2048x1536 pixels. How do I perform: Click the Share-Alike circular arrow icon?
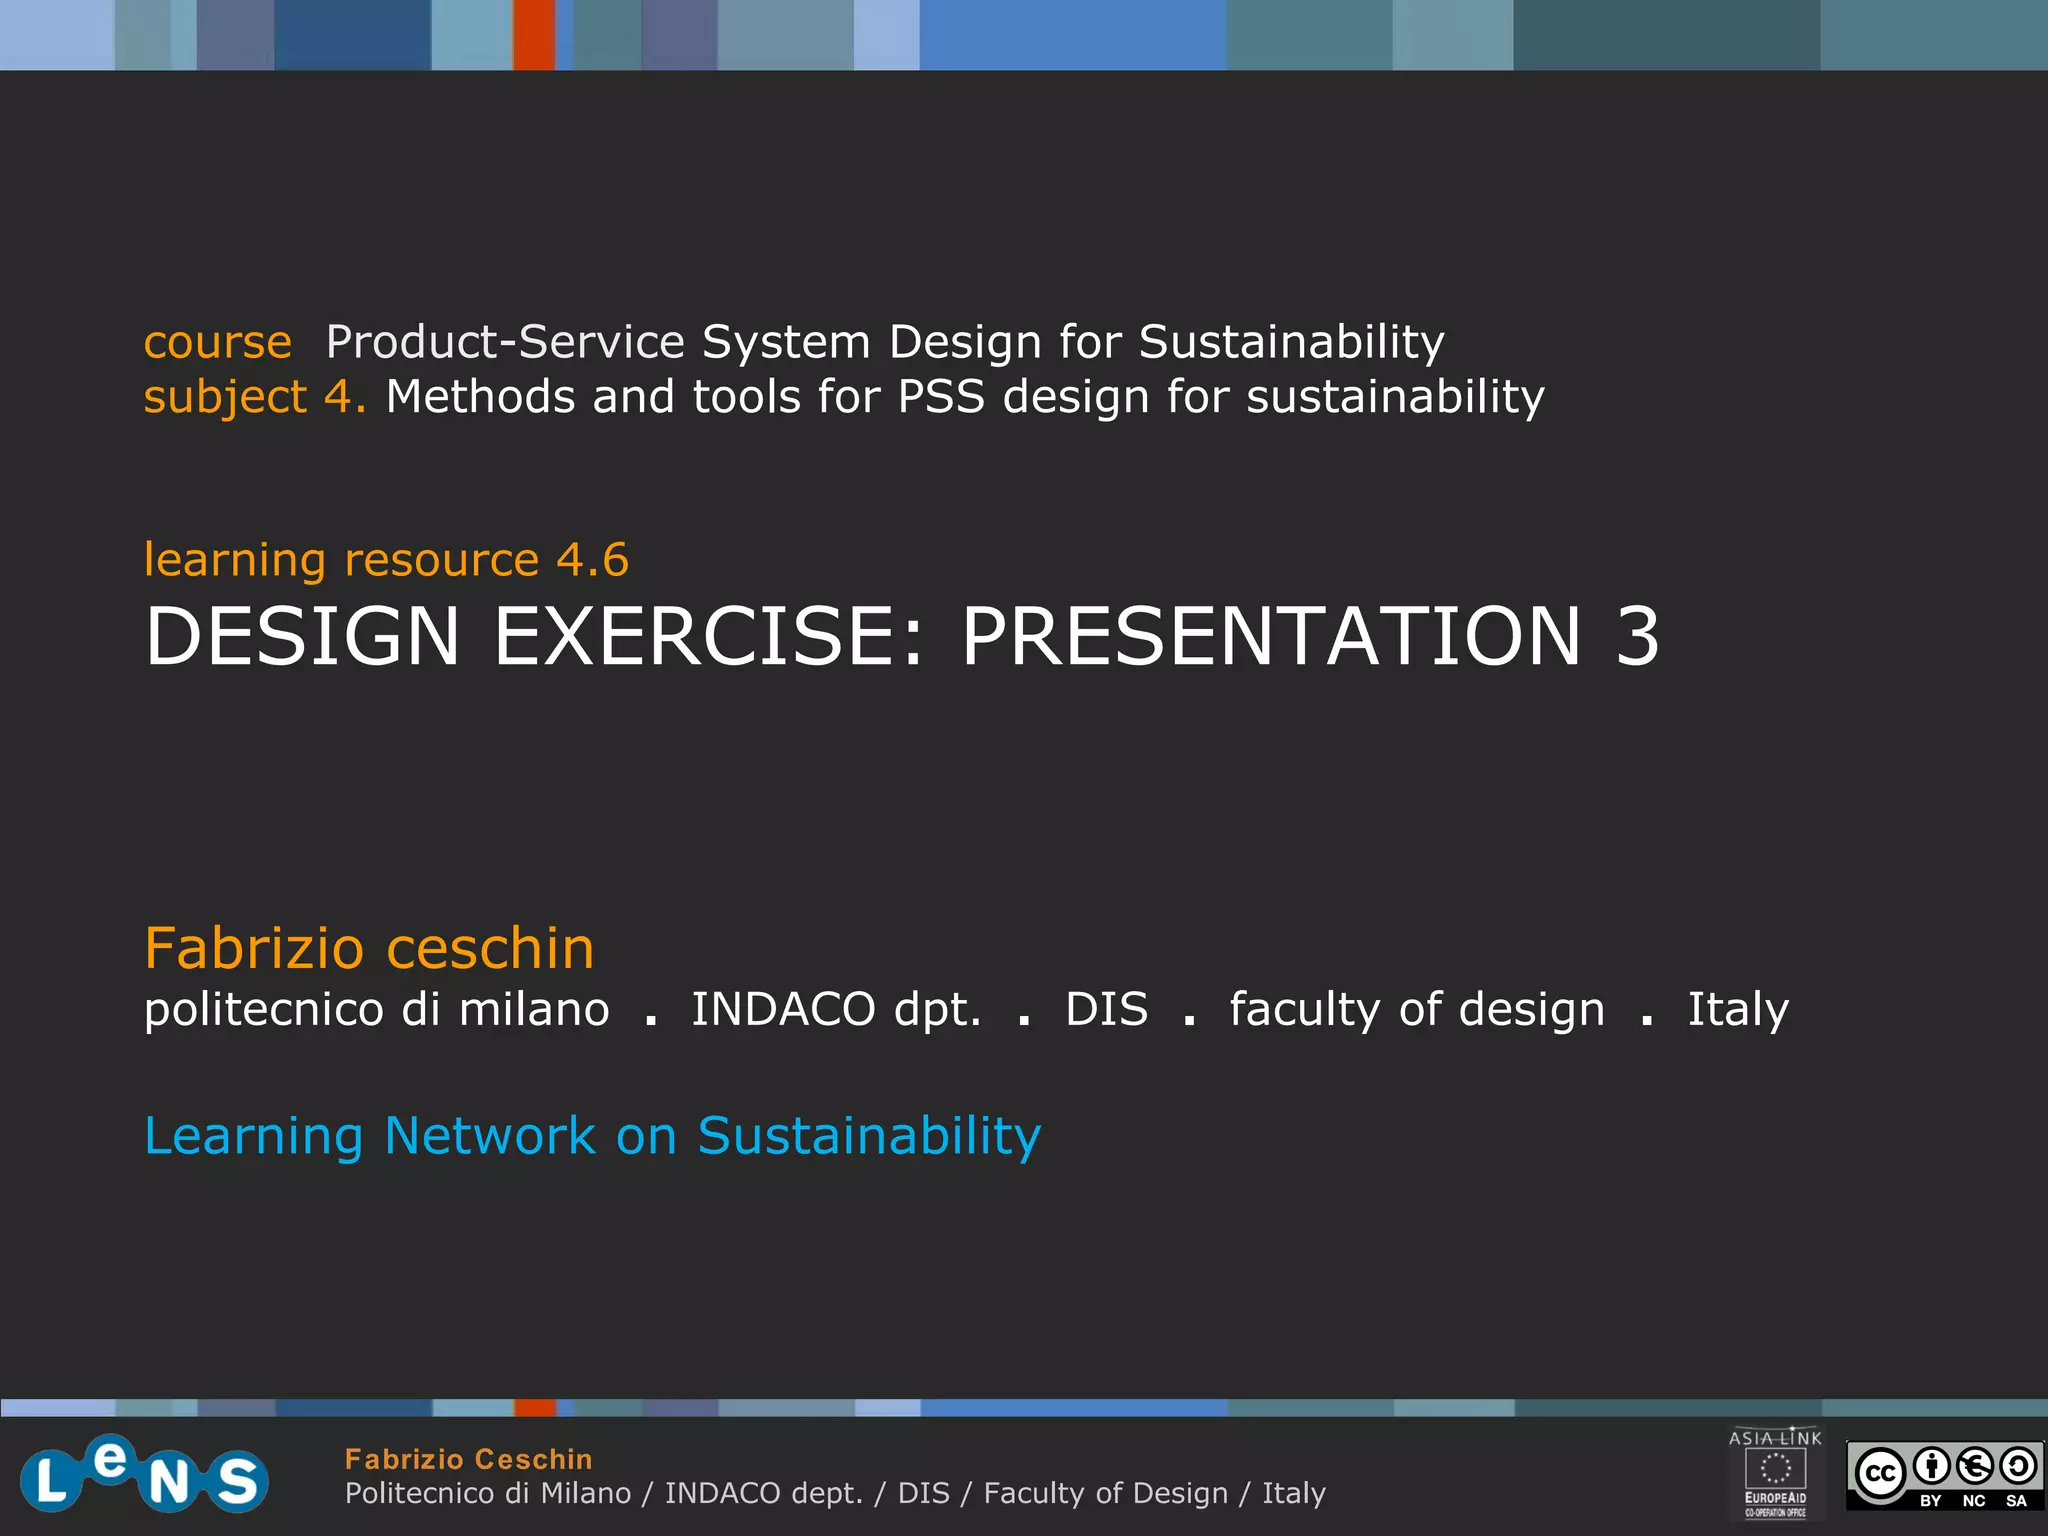2017,1467
